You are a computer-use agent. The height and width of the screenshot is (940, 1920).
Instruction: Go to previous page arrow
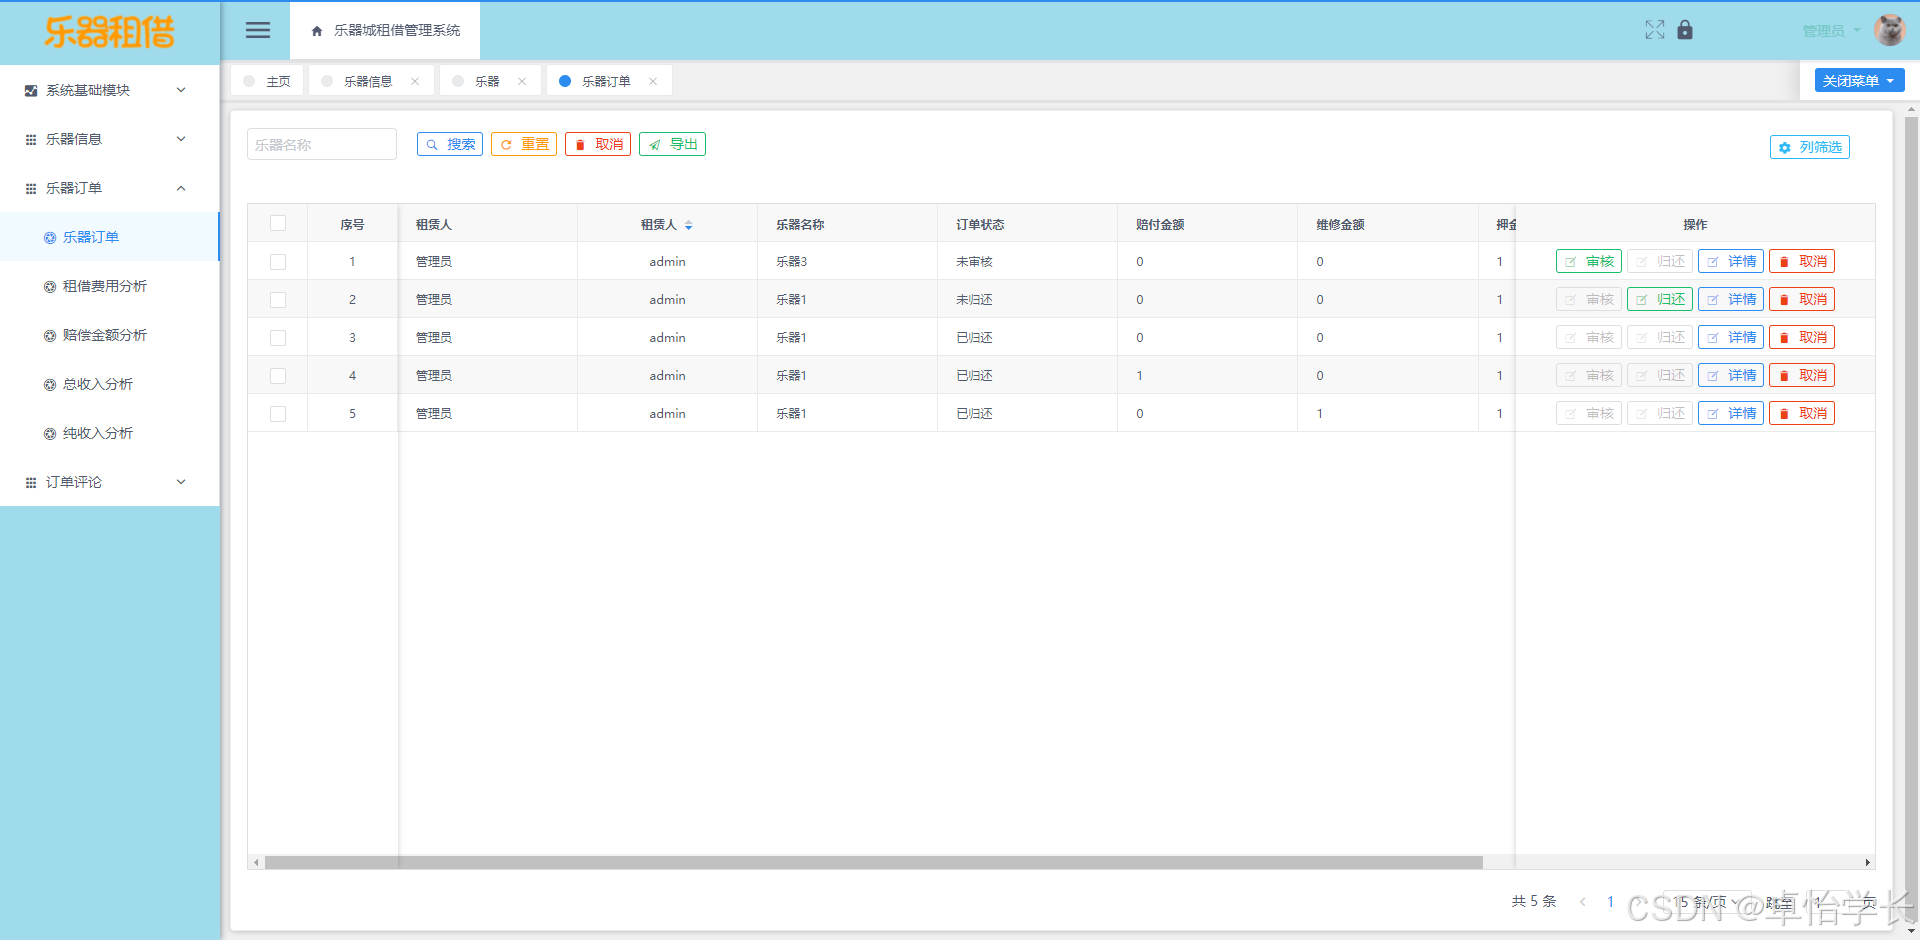click(1583, 901)
